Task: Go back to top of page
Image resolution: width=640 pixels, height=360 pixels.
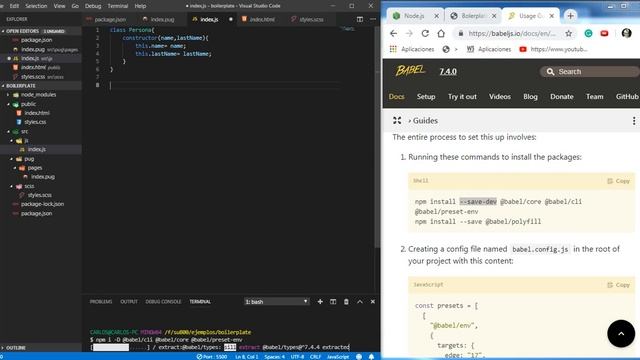Action: tap(621, 333)
